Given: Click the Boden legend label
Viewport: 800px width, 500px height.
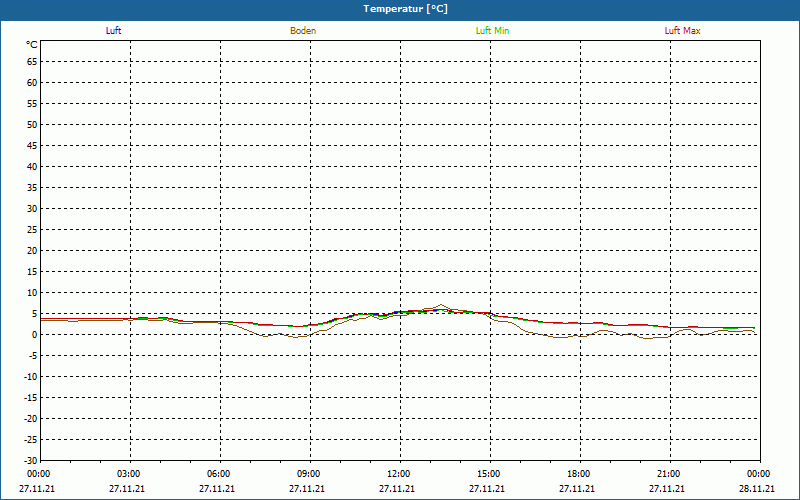Looking at the screenshot, I should point(303,31).
